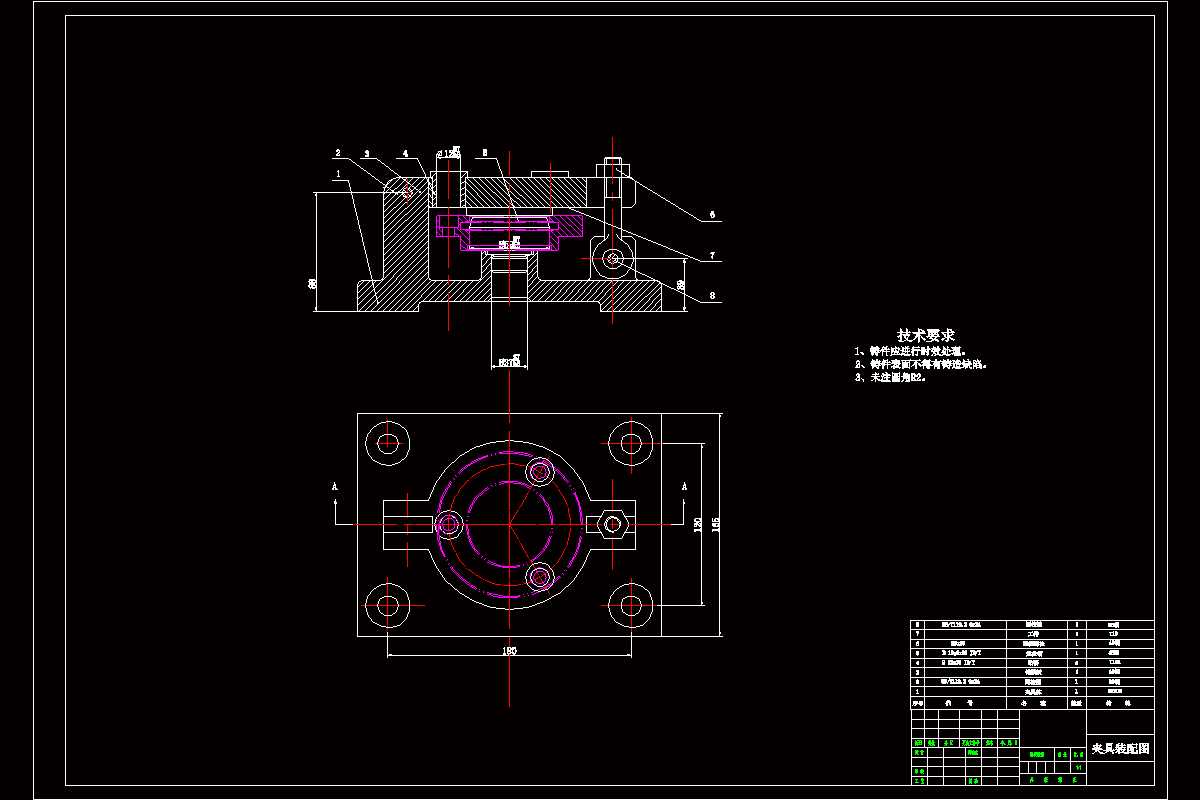Click the right section marker A
Image resolution: width=1200 pixels, height=800 pixels.
684,486
